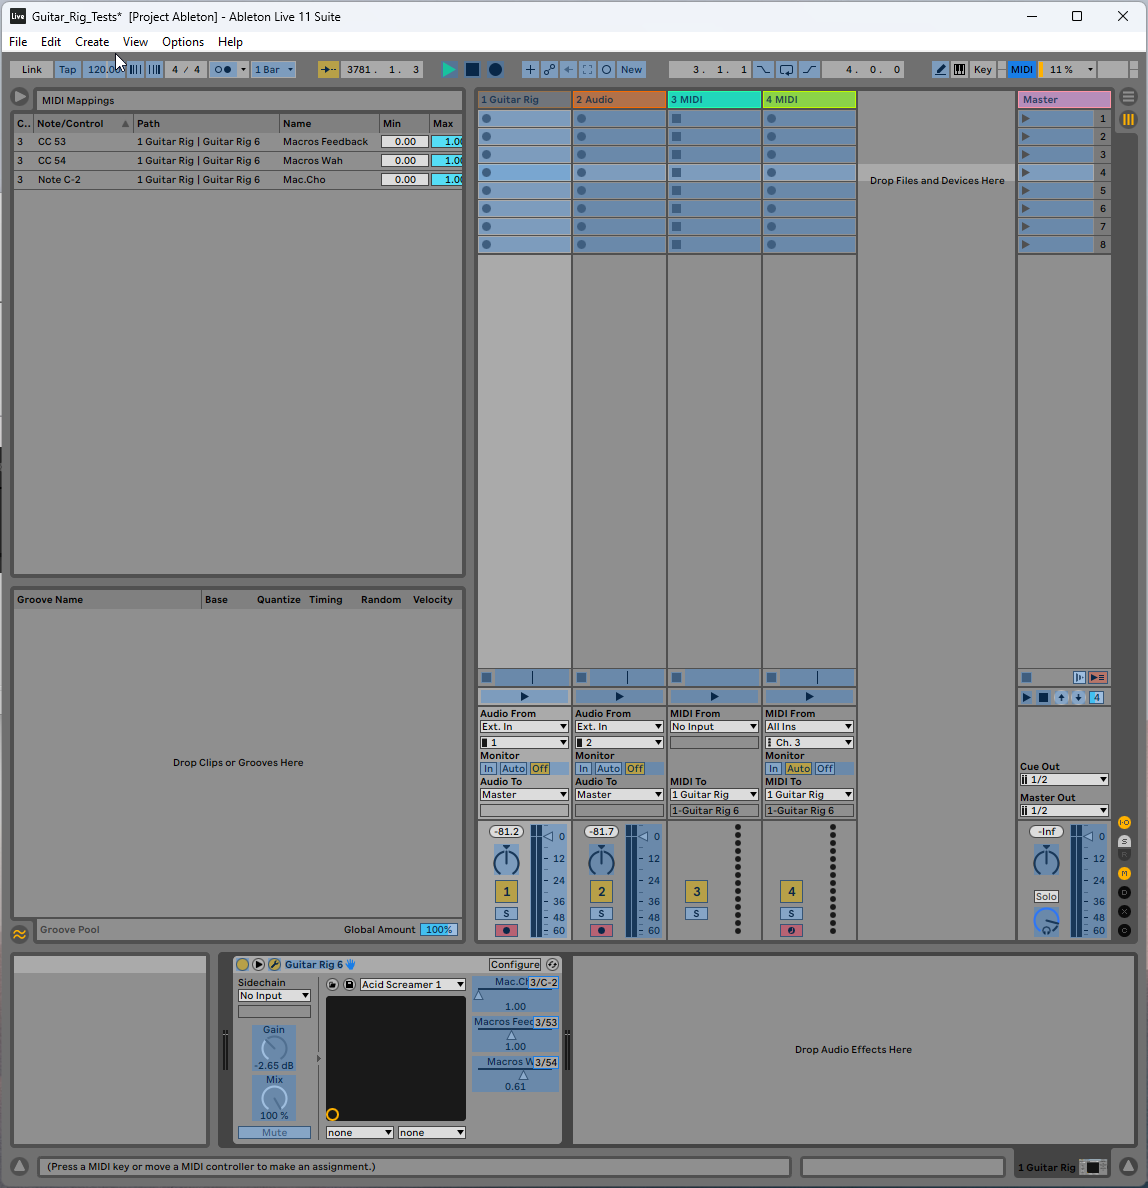Toggle Guitar Rig 6 device activator
Viewport: 1148px width, 1188px height.
[242, 964]
